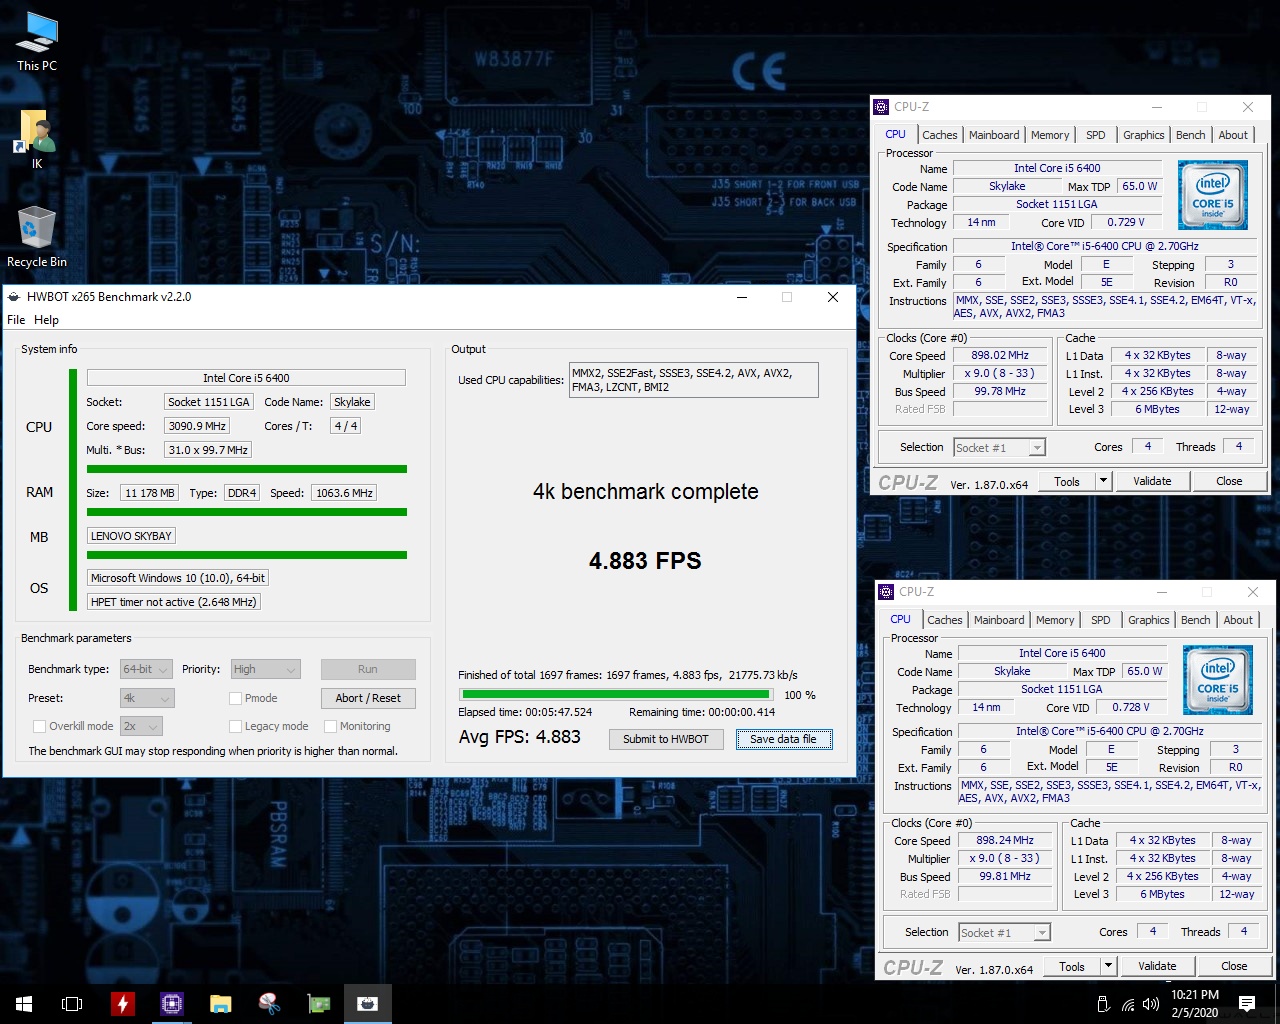Click the Intel Core i5 6400 name field in HWBOT
Viewport: 1280px width, 1024px height.
coord(246,378)
